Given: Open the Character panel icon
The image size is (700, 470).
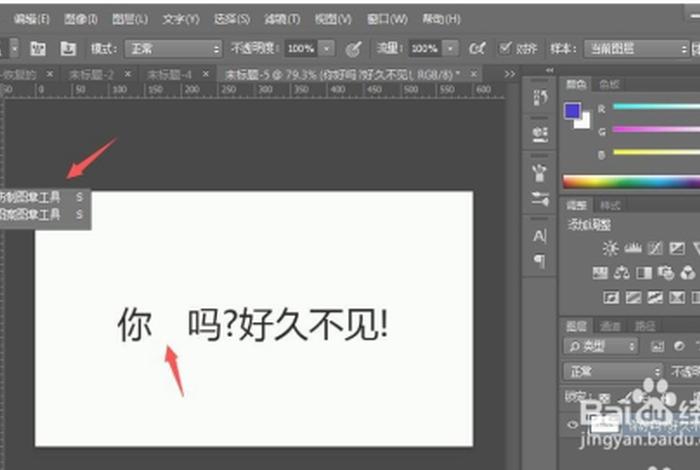Looking at the screenshot, I should pyautogui.click(x=540, y=236).
